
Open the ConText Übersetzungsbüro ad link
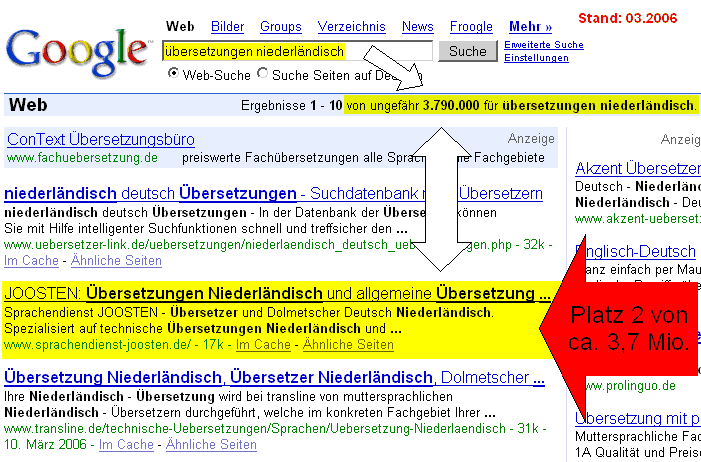[x=101, y=140]
